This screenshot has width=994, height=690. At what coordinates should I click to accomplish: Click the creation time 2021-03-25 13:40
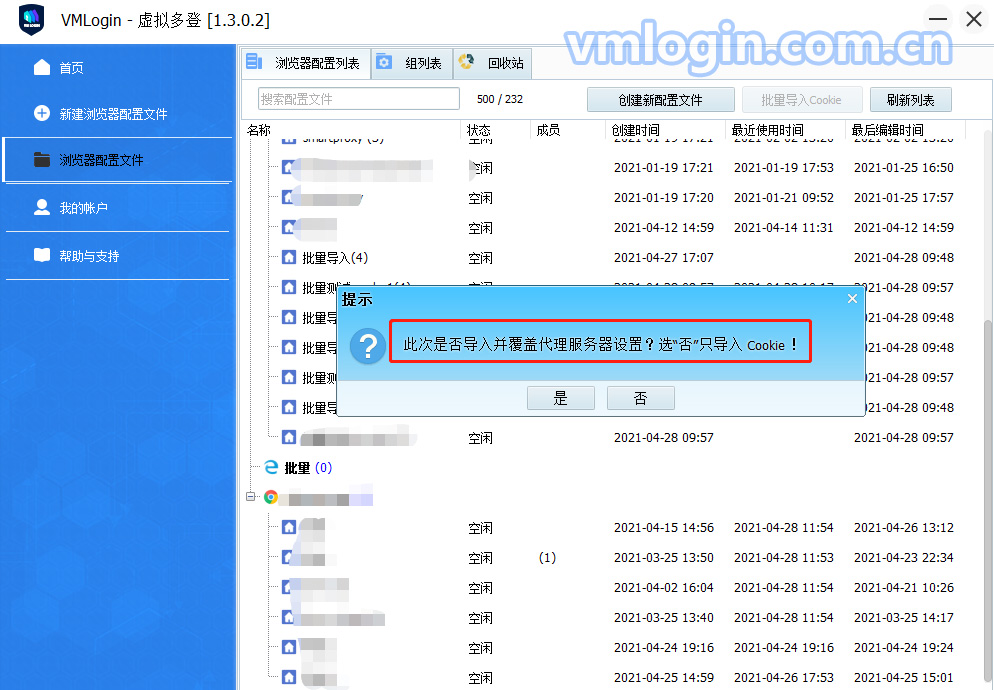pos(664,618)
